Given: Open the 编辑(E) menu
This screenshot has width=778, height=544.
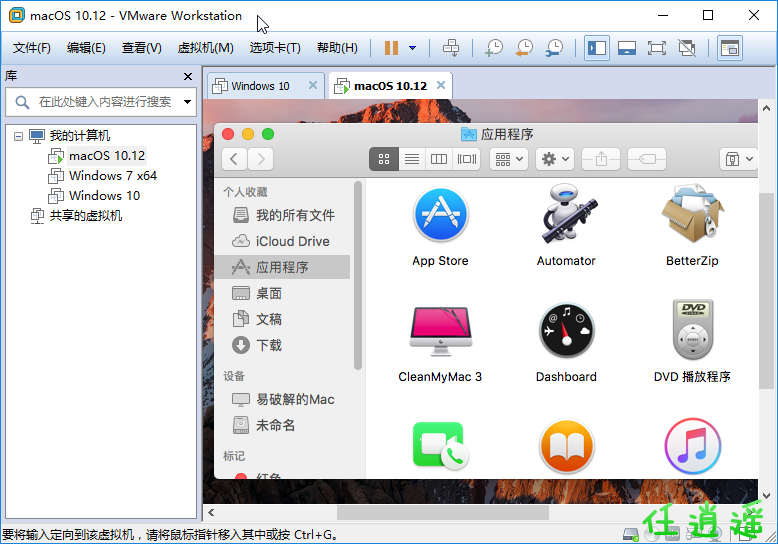Looking at the screenshot, I should 86,48.
